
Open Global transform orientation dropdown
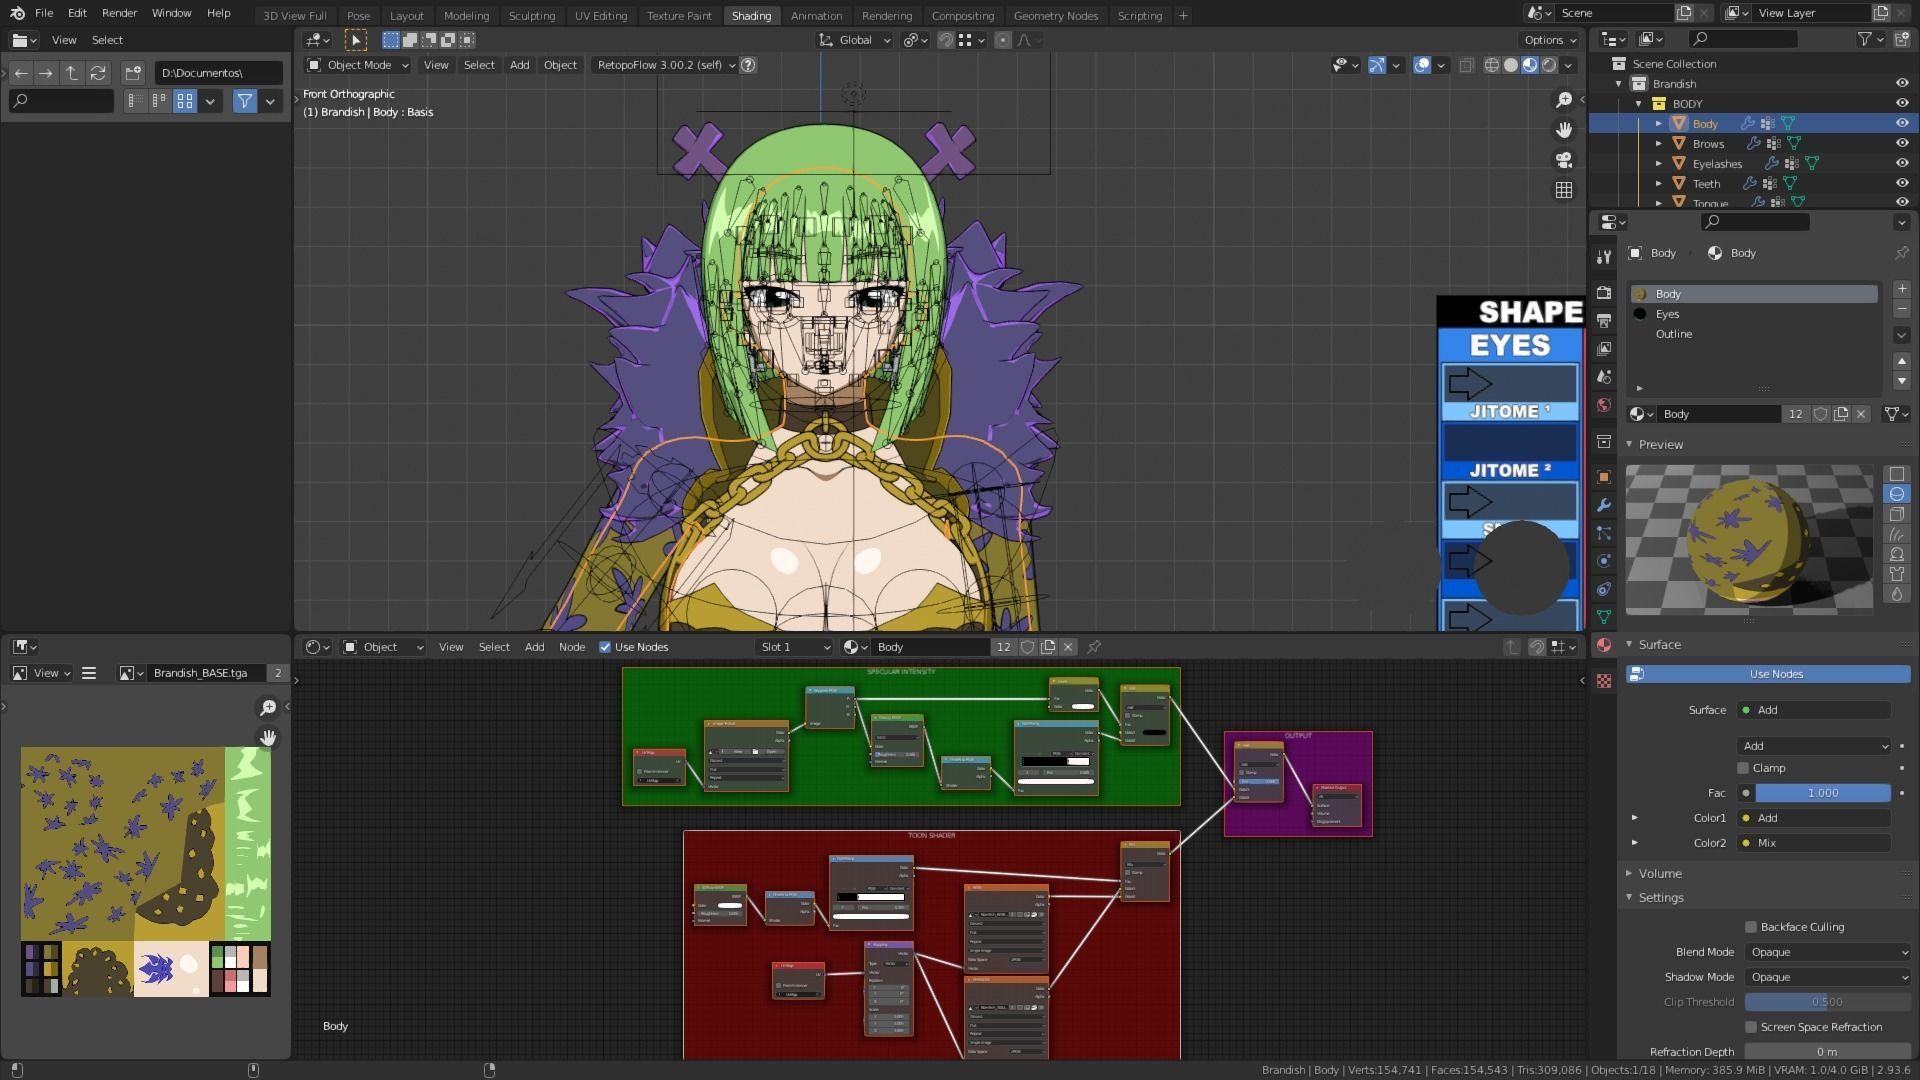pyautogui.click(x=854, y=40)
